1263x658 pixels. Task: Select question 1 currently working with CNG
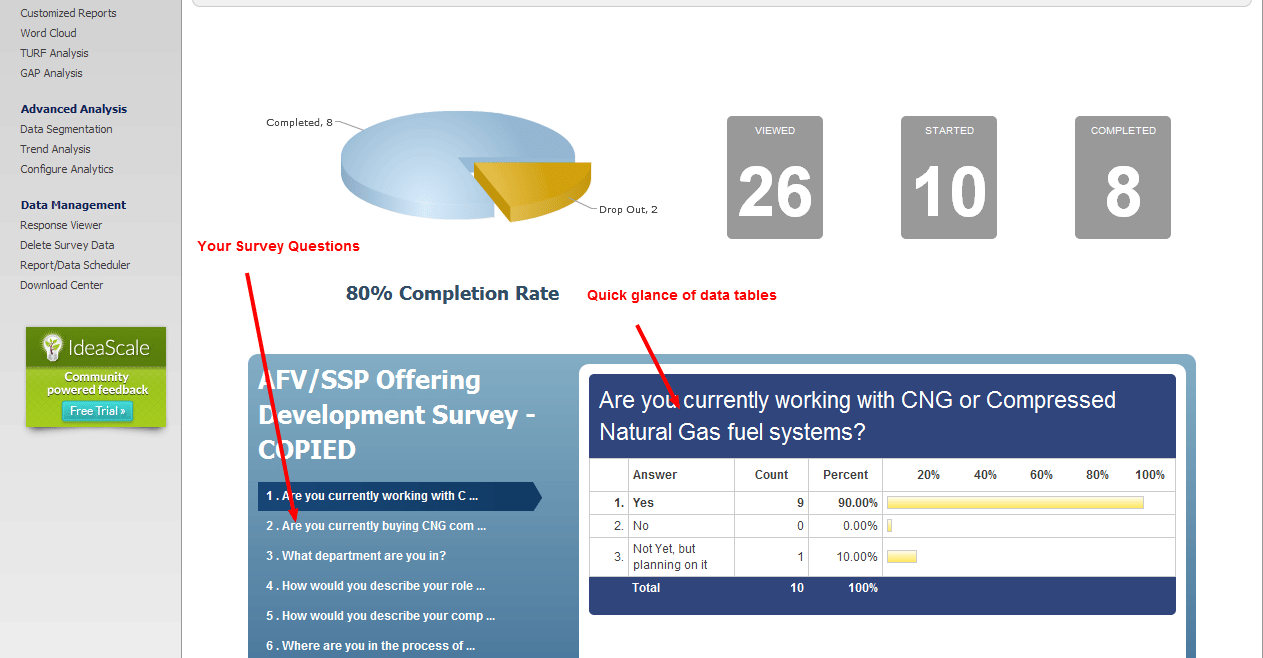(372, 496)
